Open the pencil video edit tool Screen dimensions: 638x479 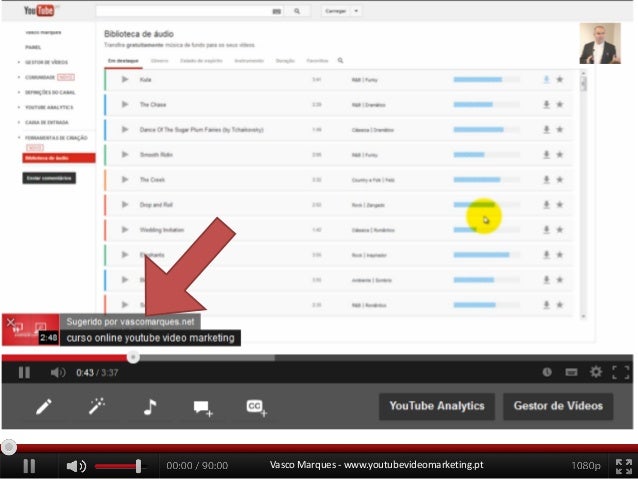click(44, 406)
